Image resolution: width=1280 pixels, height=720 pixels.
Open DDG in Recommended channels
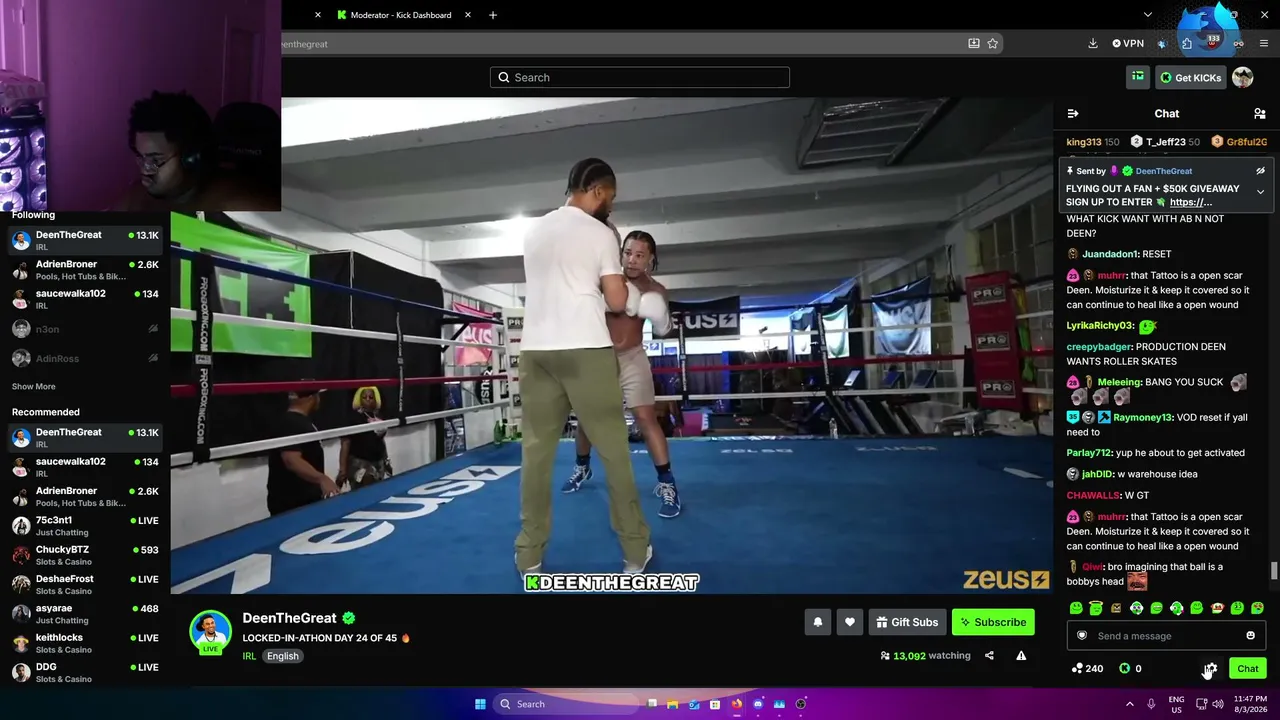pyautogui.click(x=85, y=672)
